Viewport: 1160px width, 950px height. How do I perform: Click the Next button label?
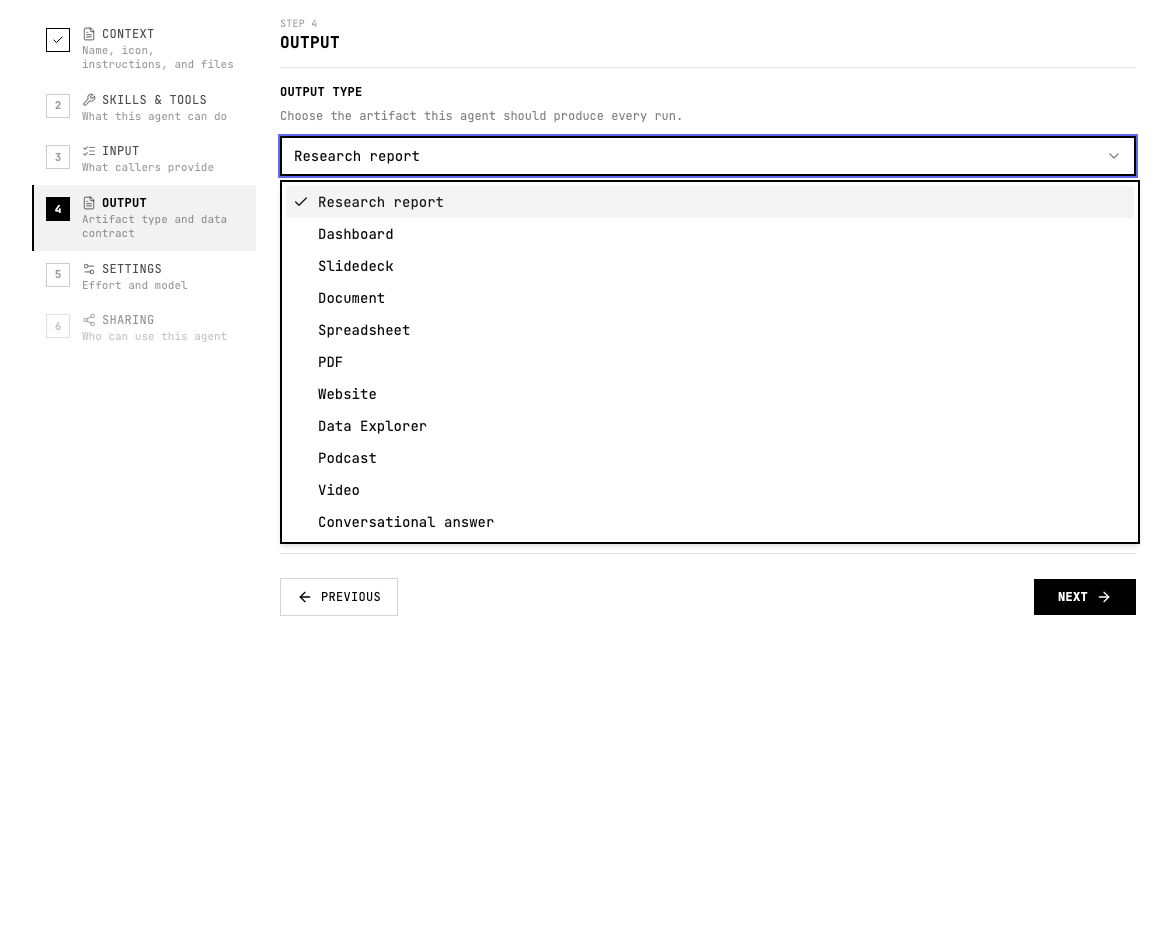1073,597
